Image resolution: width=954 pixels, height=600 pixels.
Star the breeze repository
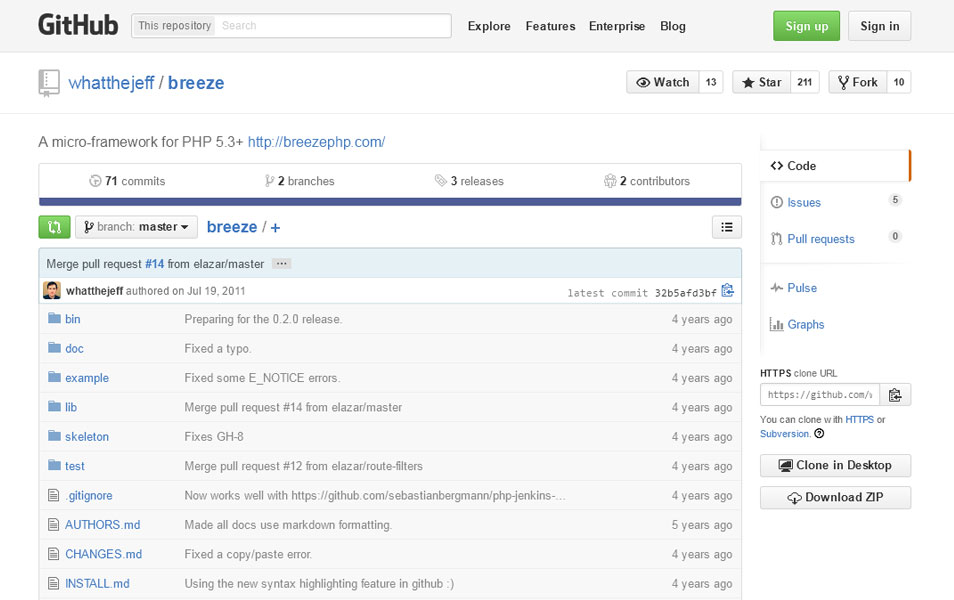pyautogui.click(x=761, y=82)
